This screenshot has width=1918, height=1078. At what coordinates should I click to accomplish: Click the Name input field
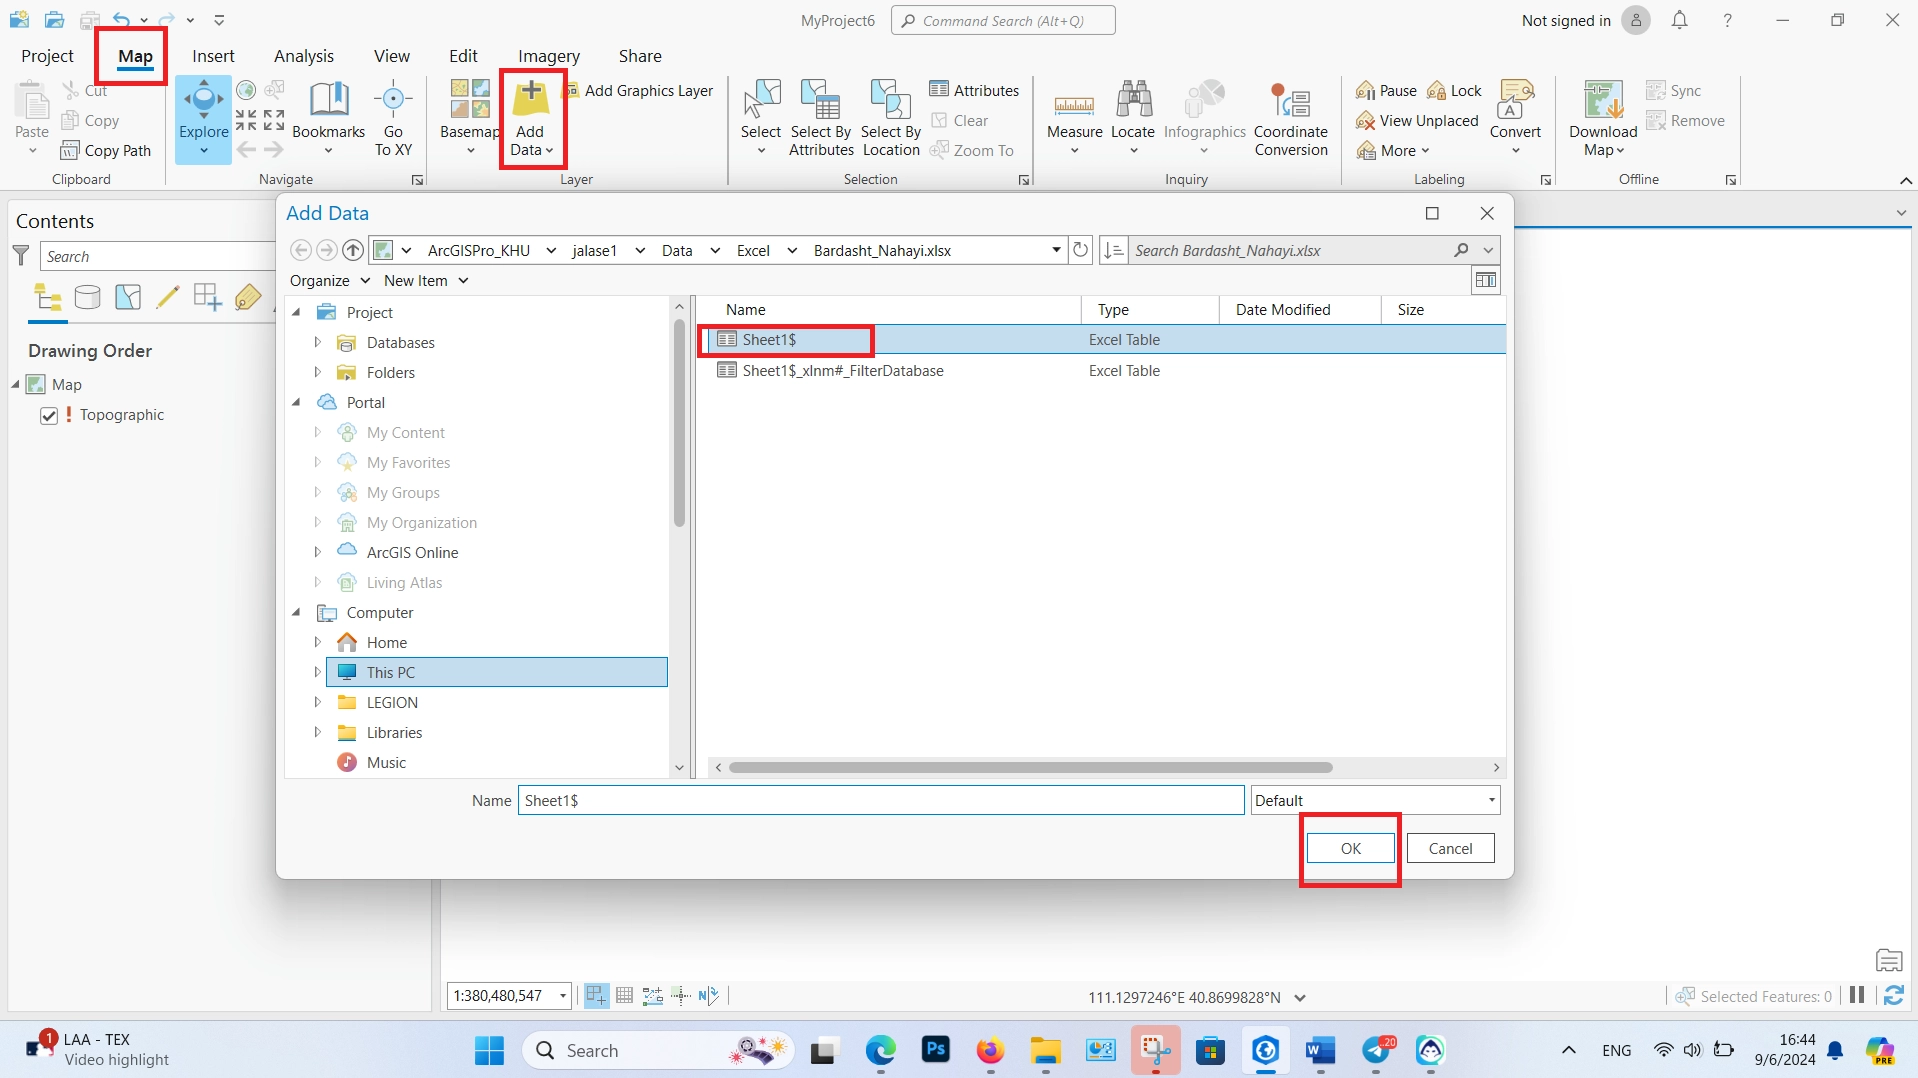(x=881, y=800)
